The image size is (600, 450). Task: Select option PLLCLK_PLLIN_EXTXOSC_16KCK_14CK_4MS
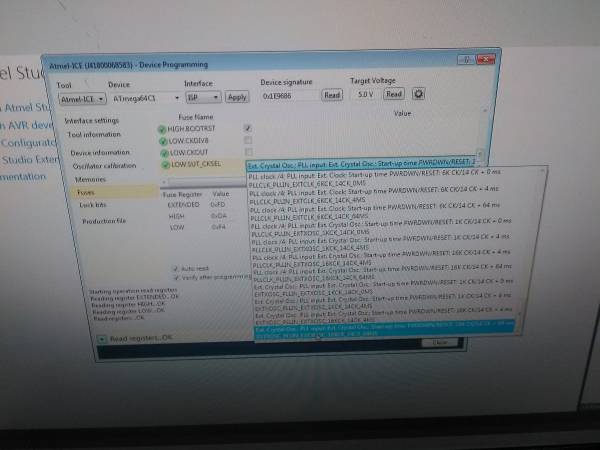pyautogui.click(x=382, y=258)
